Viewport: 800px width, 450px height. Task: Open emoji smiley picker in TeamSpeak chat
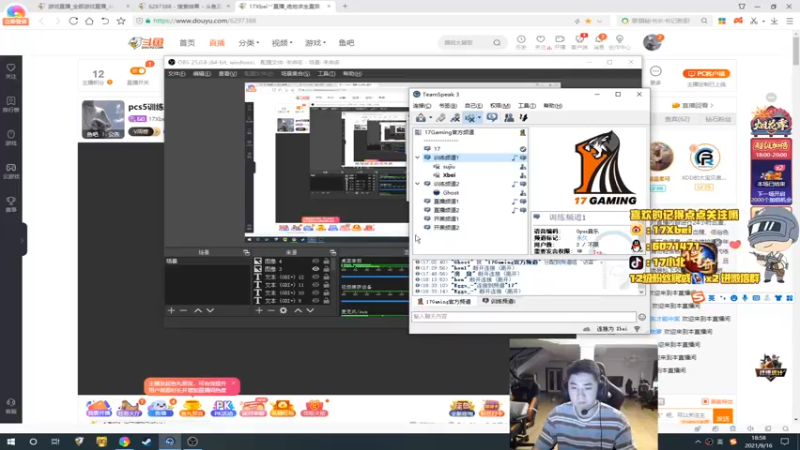(x=642, y=317)
